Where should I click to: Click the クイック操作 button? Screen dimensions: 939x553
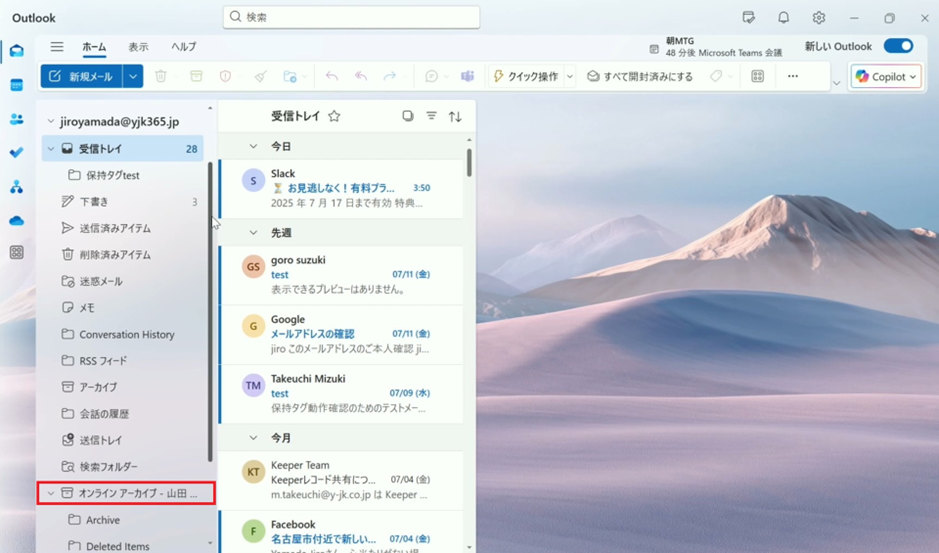click(526, 76)
